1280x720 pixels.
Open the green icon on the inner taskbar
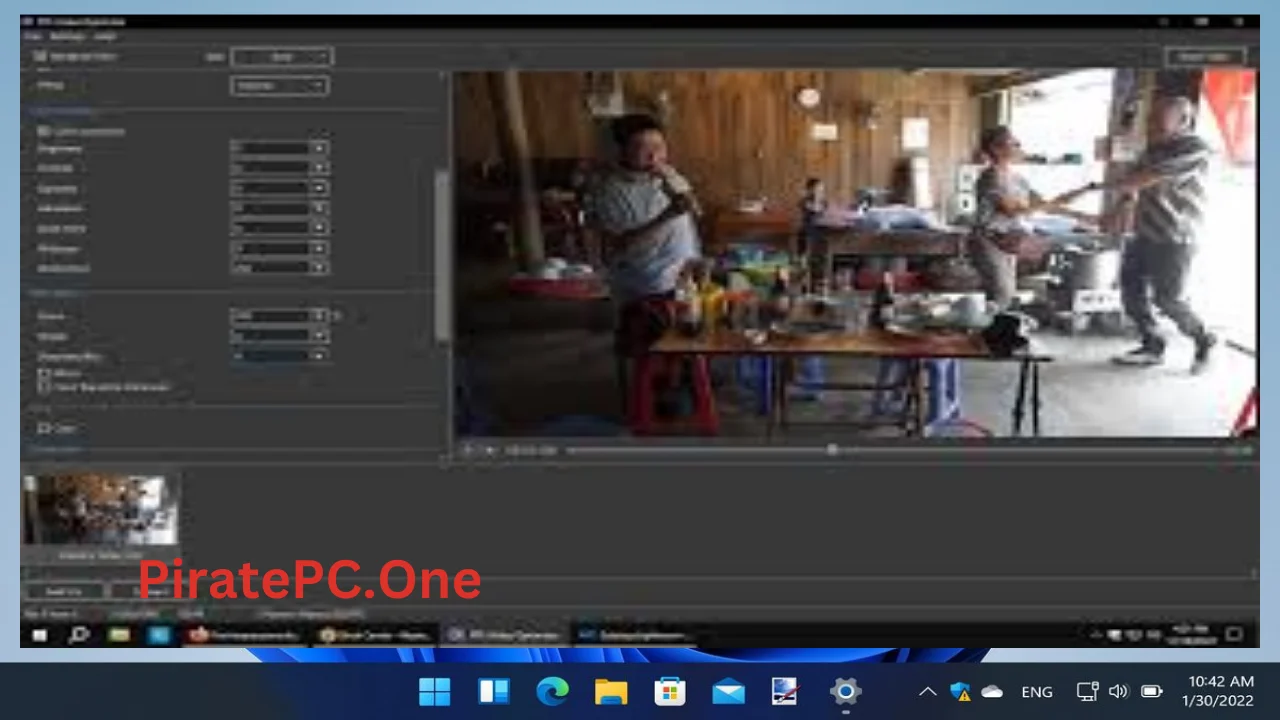coord(120,634)
